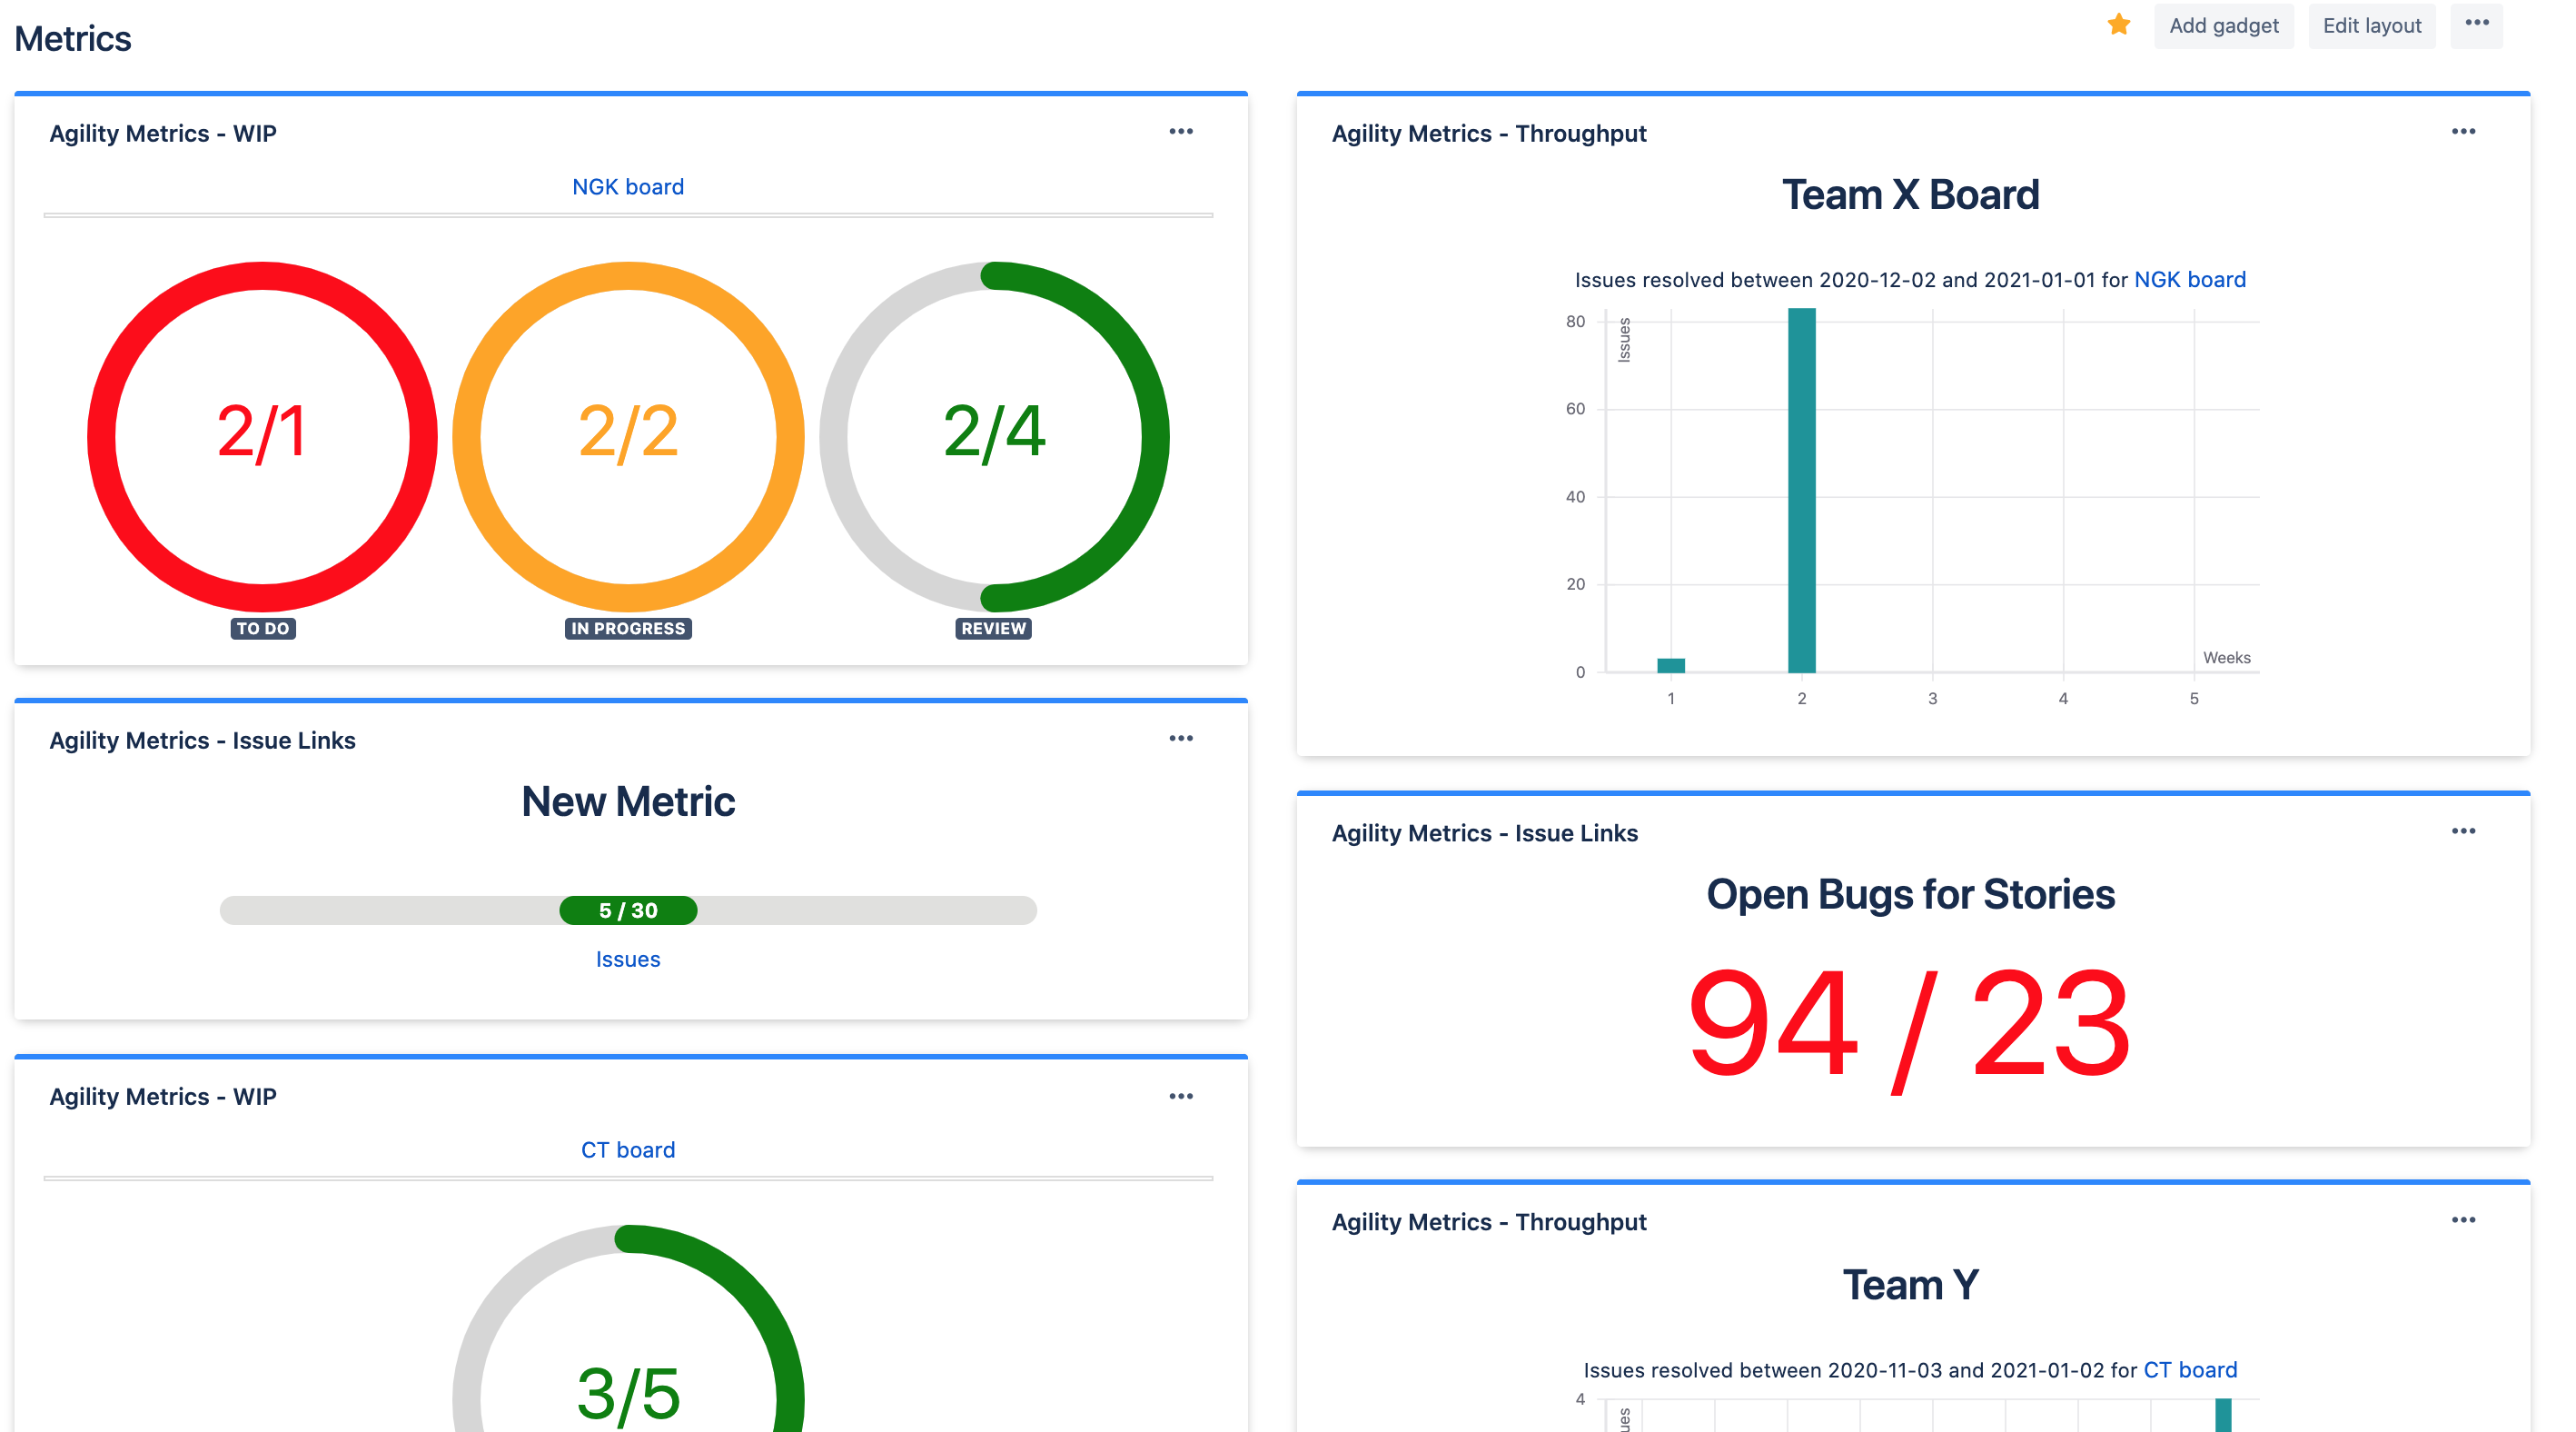Open the NGK board link in the Team X subtitle
The height and width of the screenshot is (1432, 2576).
tap(2189, 280)
